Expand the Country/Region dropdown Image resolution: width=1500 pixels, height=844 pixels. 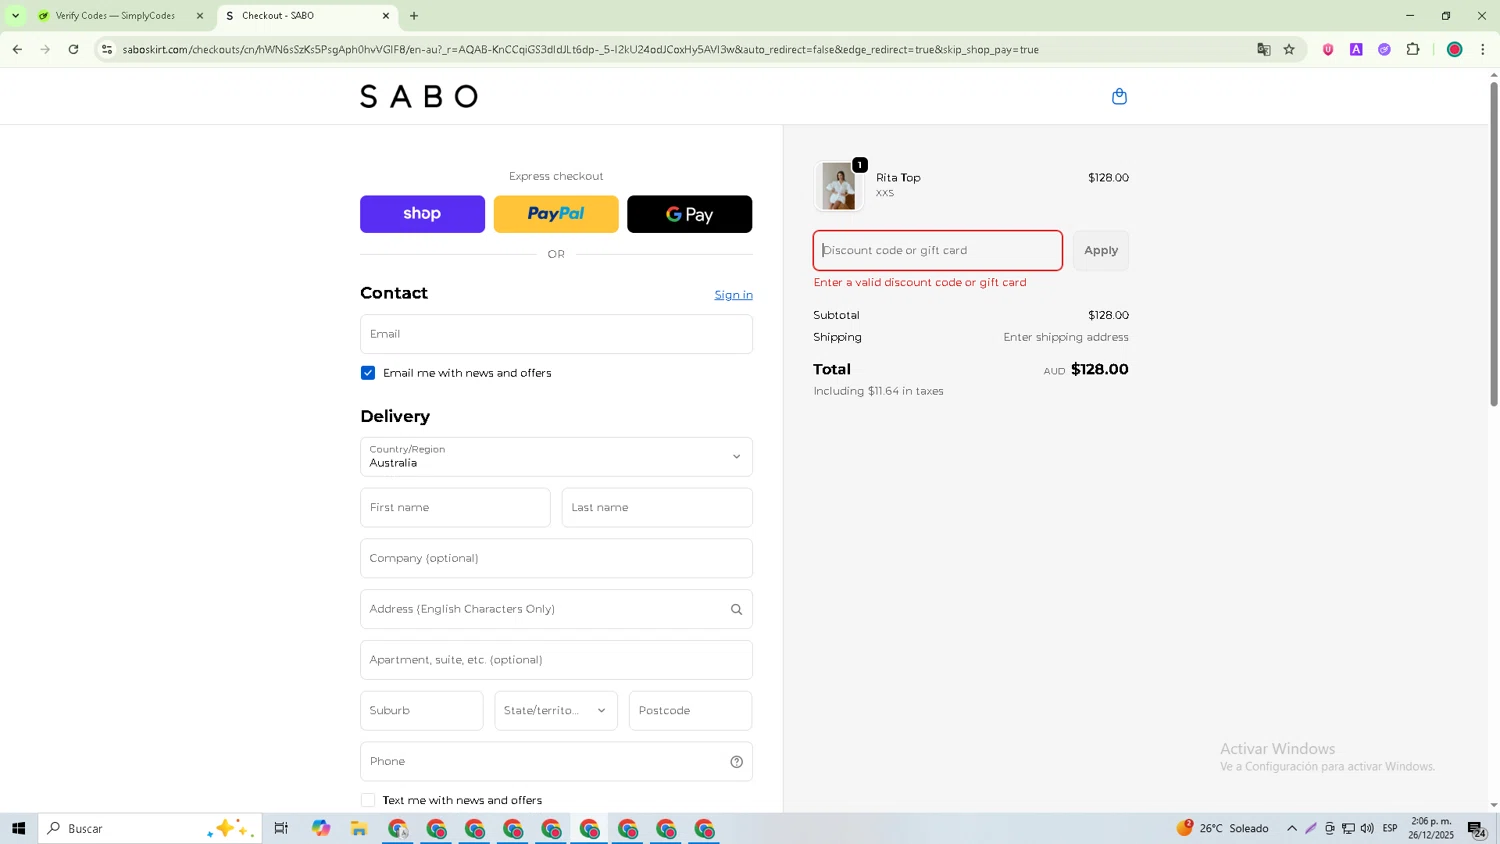point(556,457)
